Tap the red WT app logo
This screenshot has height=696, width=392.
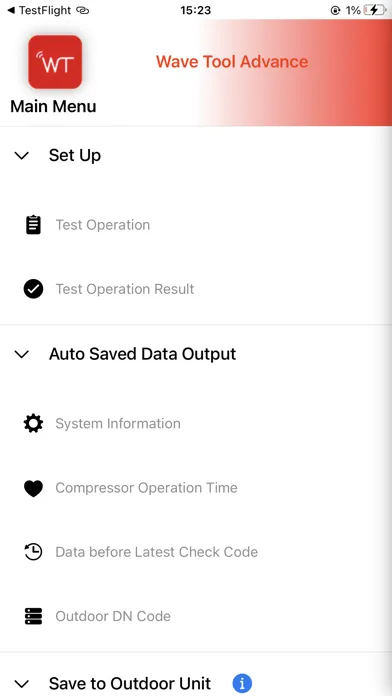[55, 62]
